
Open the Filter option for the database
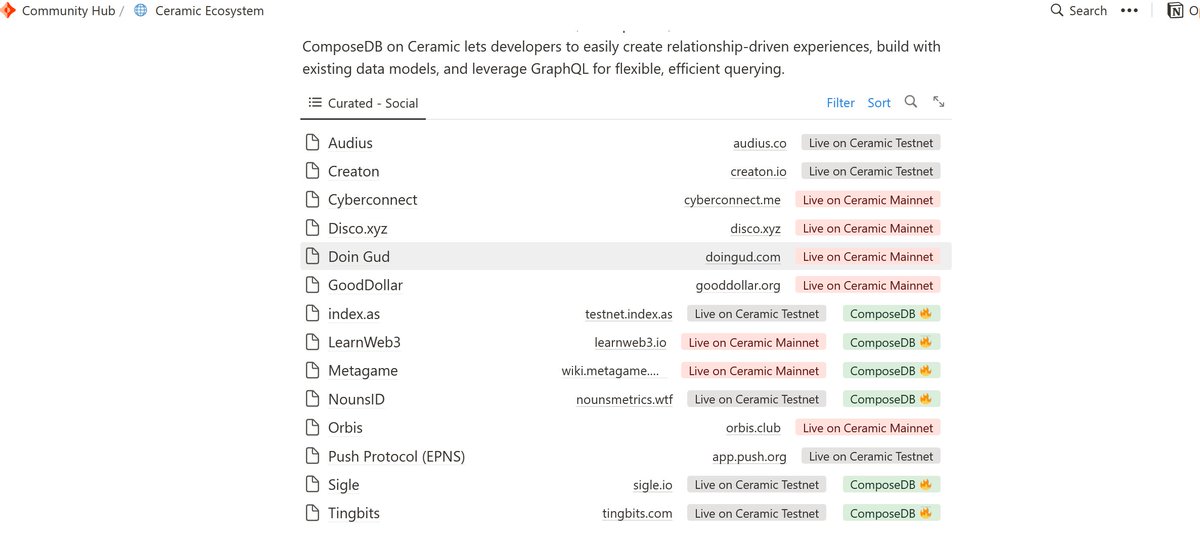coord(840,103)
